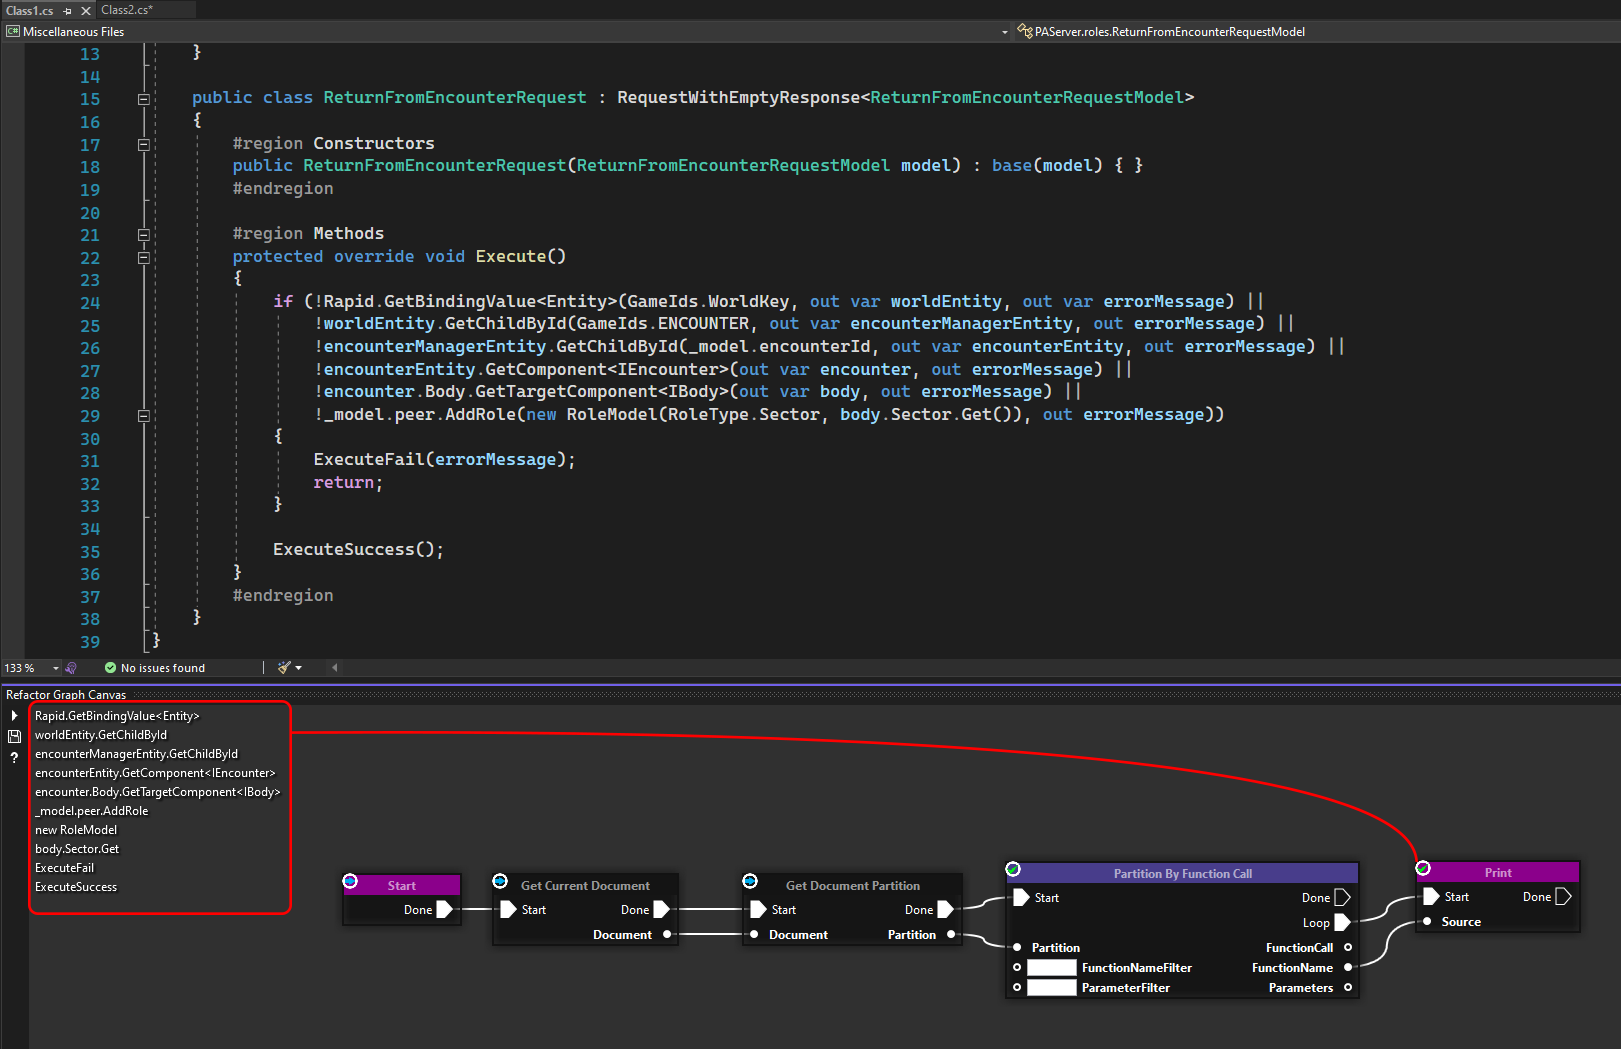Click Start input port on Get Current Document
This screenshot has height=1049, width=1621.
coord(508,910)
